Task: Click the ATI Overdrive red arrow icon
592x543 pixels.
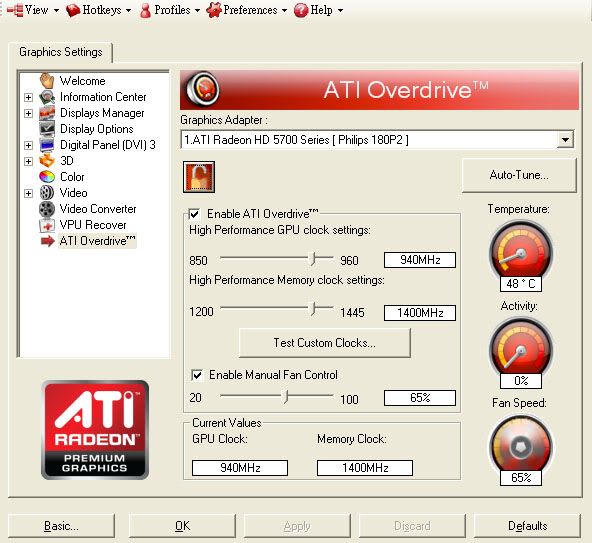Action: pyautogui.click(x=48, y=241)
